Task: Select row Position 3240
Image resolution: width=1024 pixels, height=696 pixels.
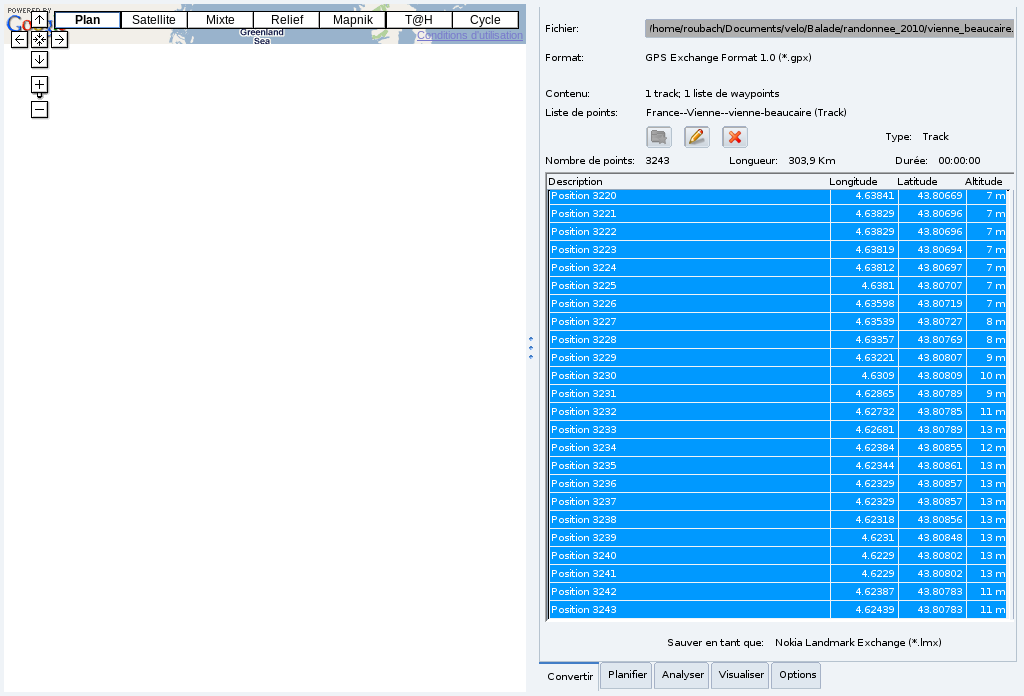Action: coord(777,555)
